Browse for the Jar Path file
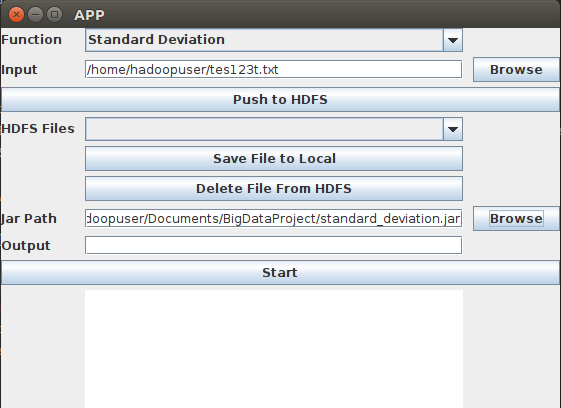The image size is (561, 408). (516, 218)
